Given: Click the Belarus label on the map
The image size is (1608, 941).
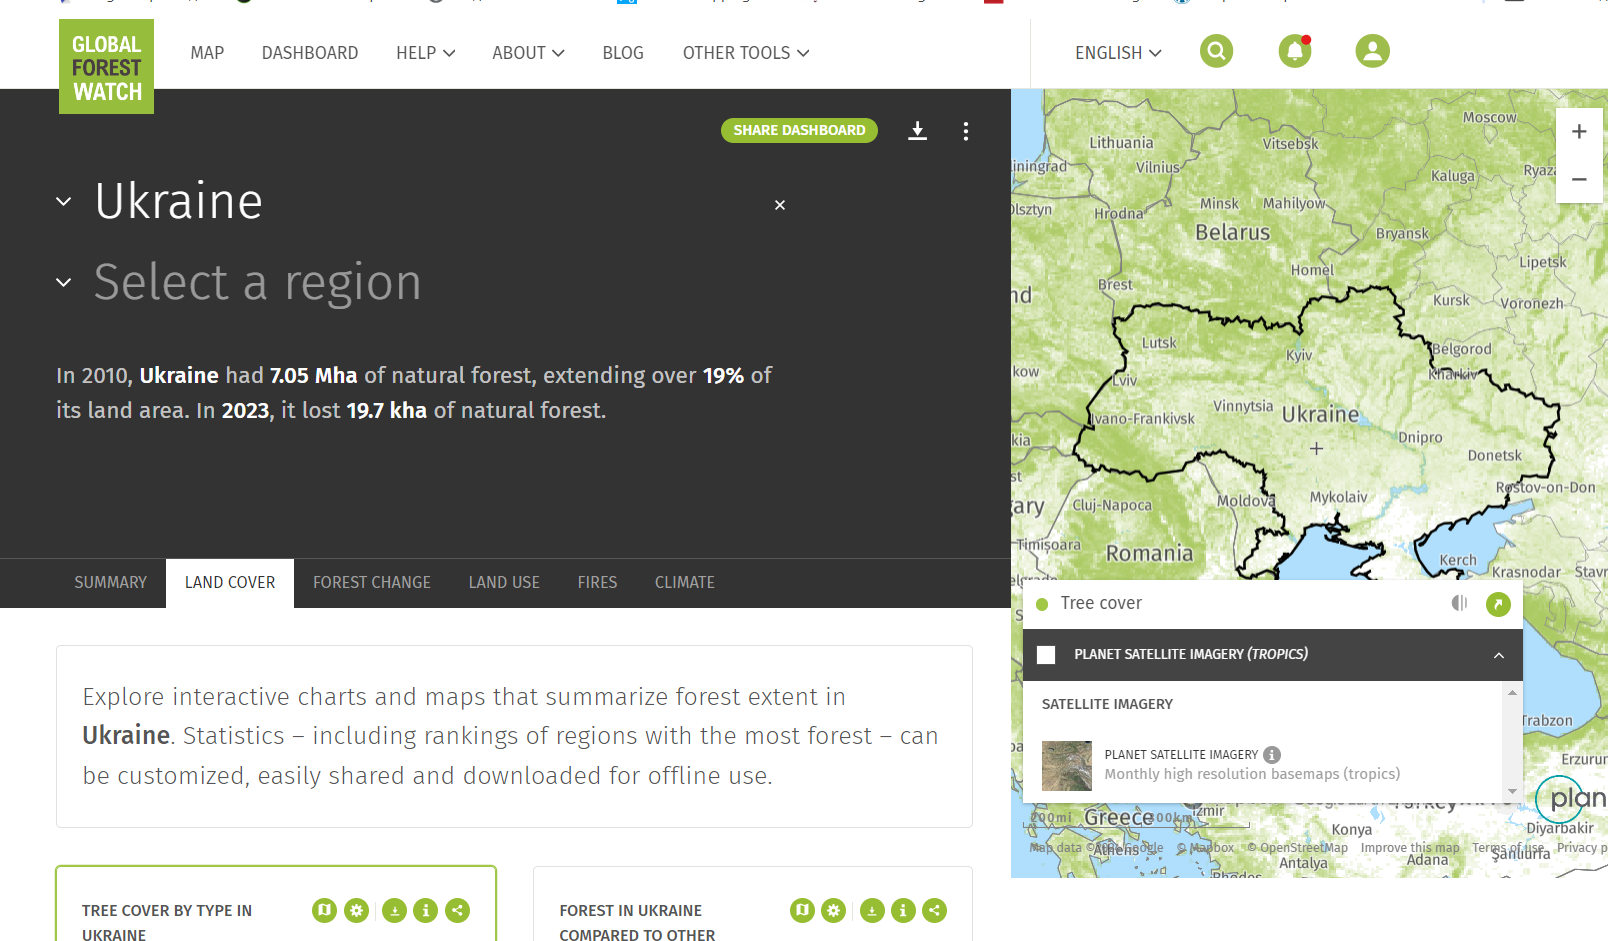Looking at the screenshot, I should tap(1233, 232).
